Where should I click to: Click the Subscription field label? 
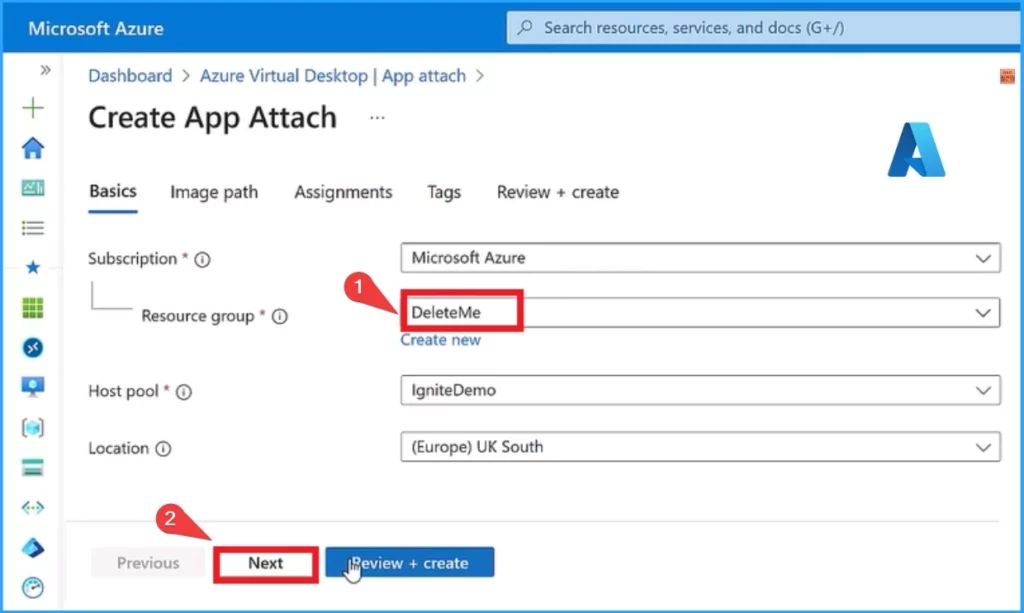(133, 259)
